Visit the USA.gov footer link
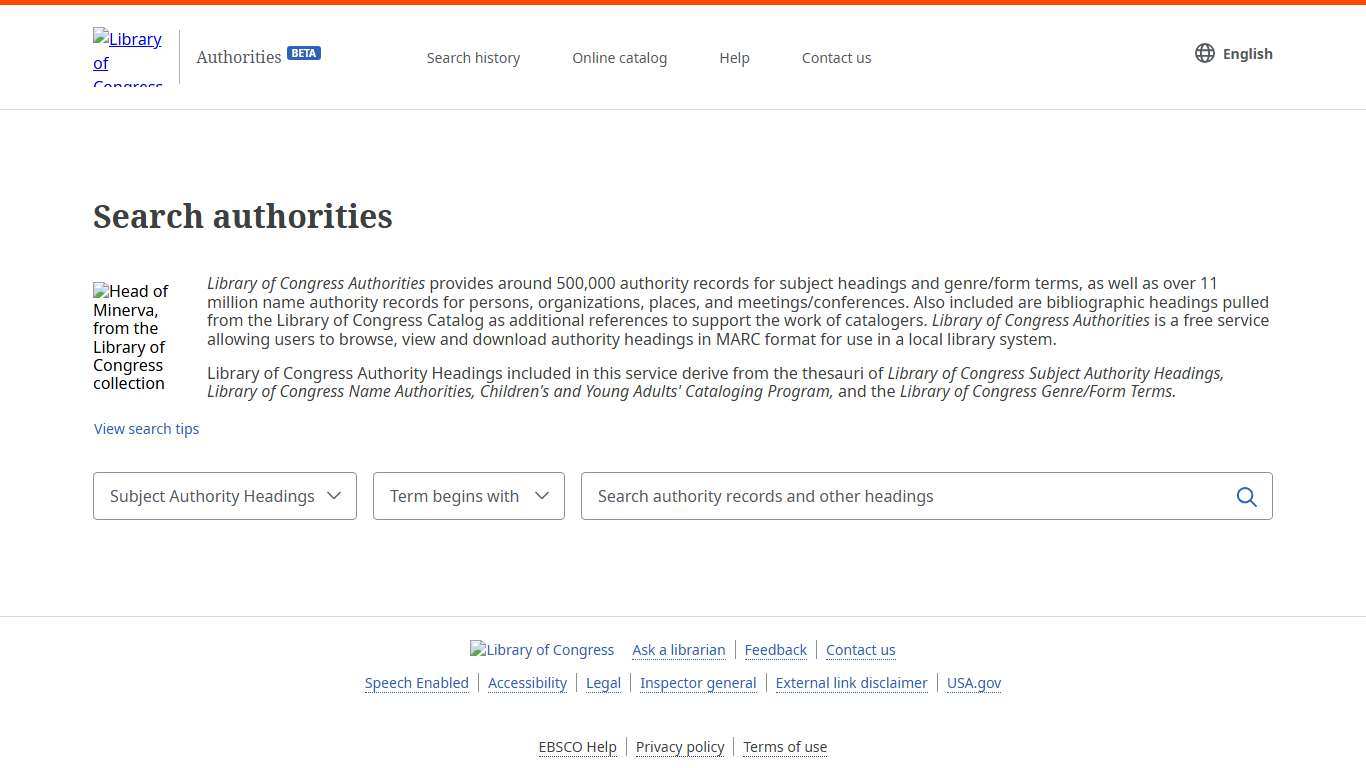 coord(973,683)
